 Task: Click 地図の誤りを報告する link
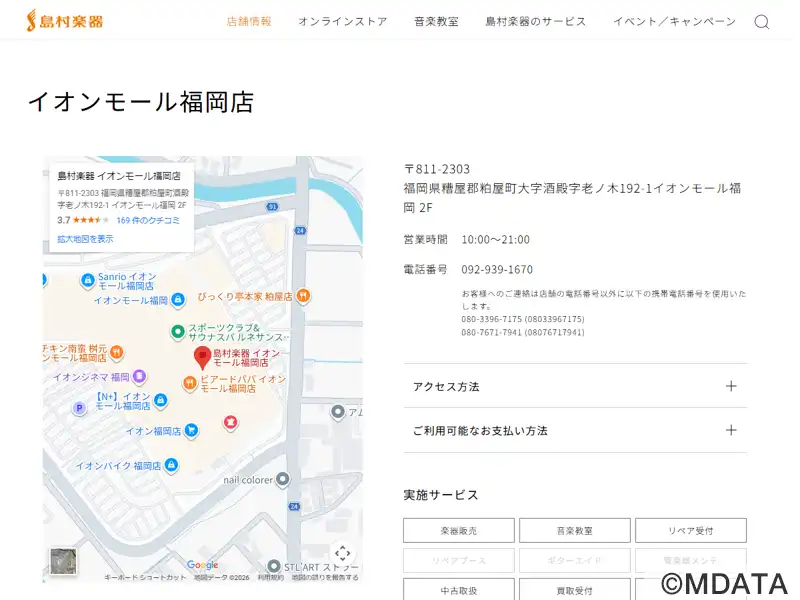coord(325,578)
